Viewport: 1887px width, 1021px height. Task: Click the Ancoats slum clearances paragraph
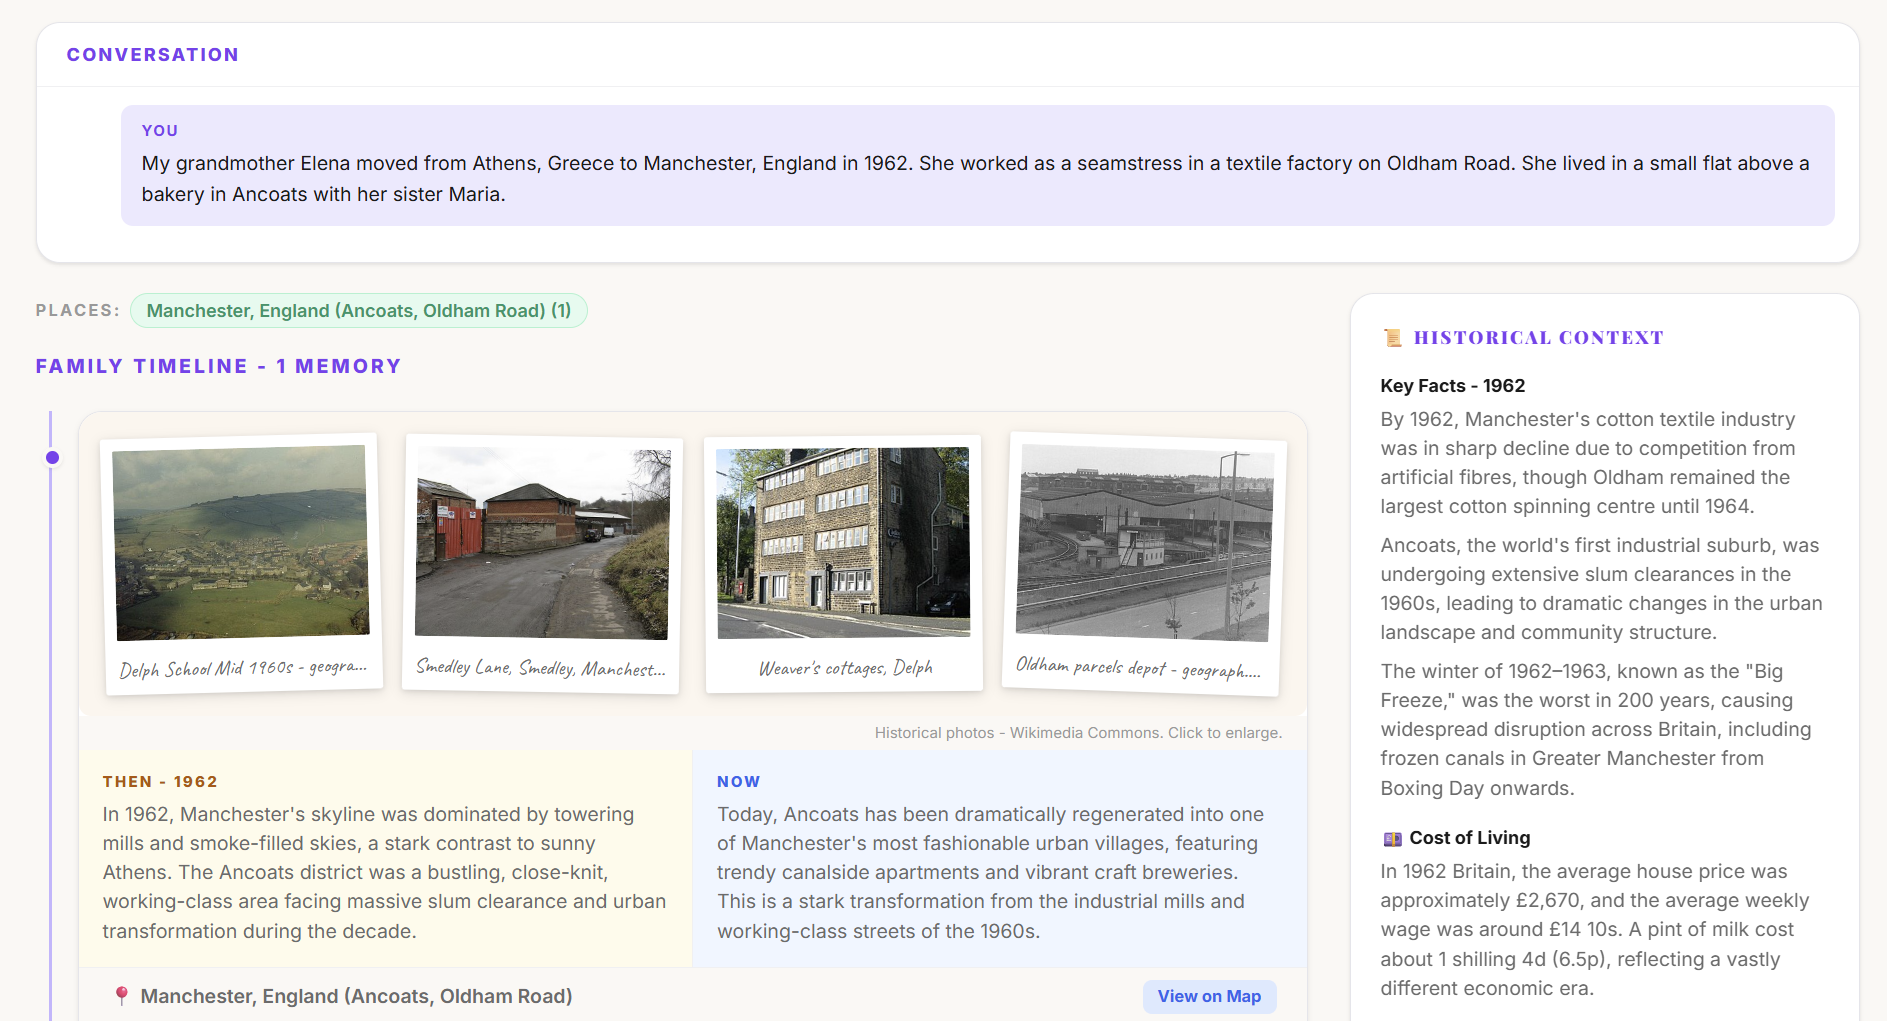(1601, 589)
